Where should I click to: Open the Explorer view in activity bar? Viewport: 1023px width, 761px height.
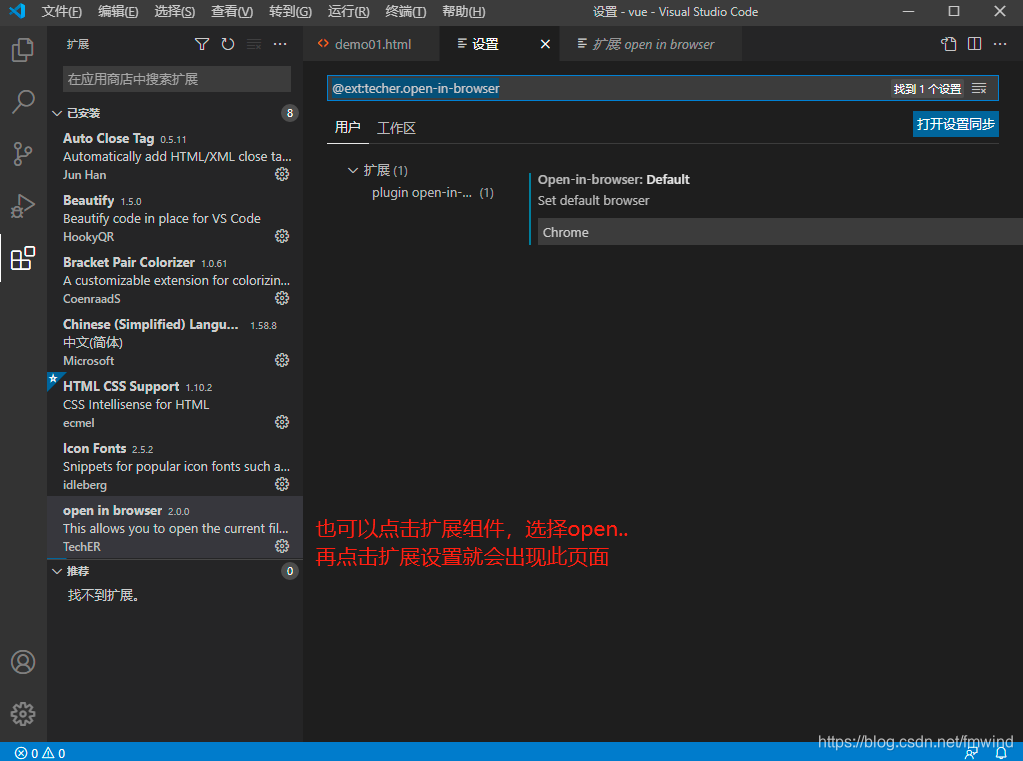[x=23, y=50]
